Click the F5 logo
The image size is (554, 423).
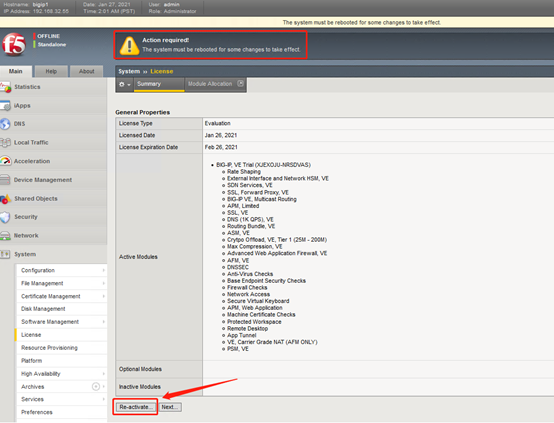[14, 44]
